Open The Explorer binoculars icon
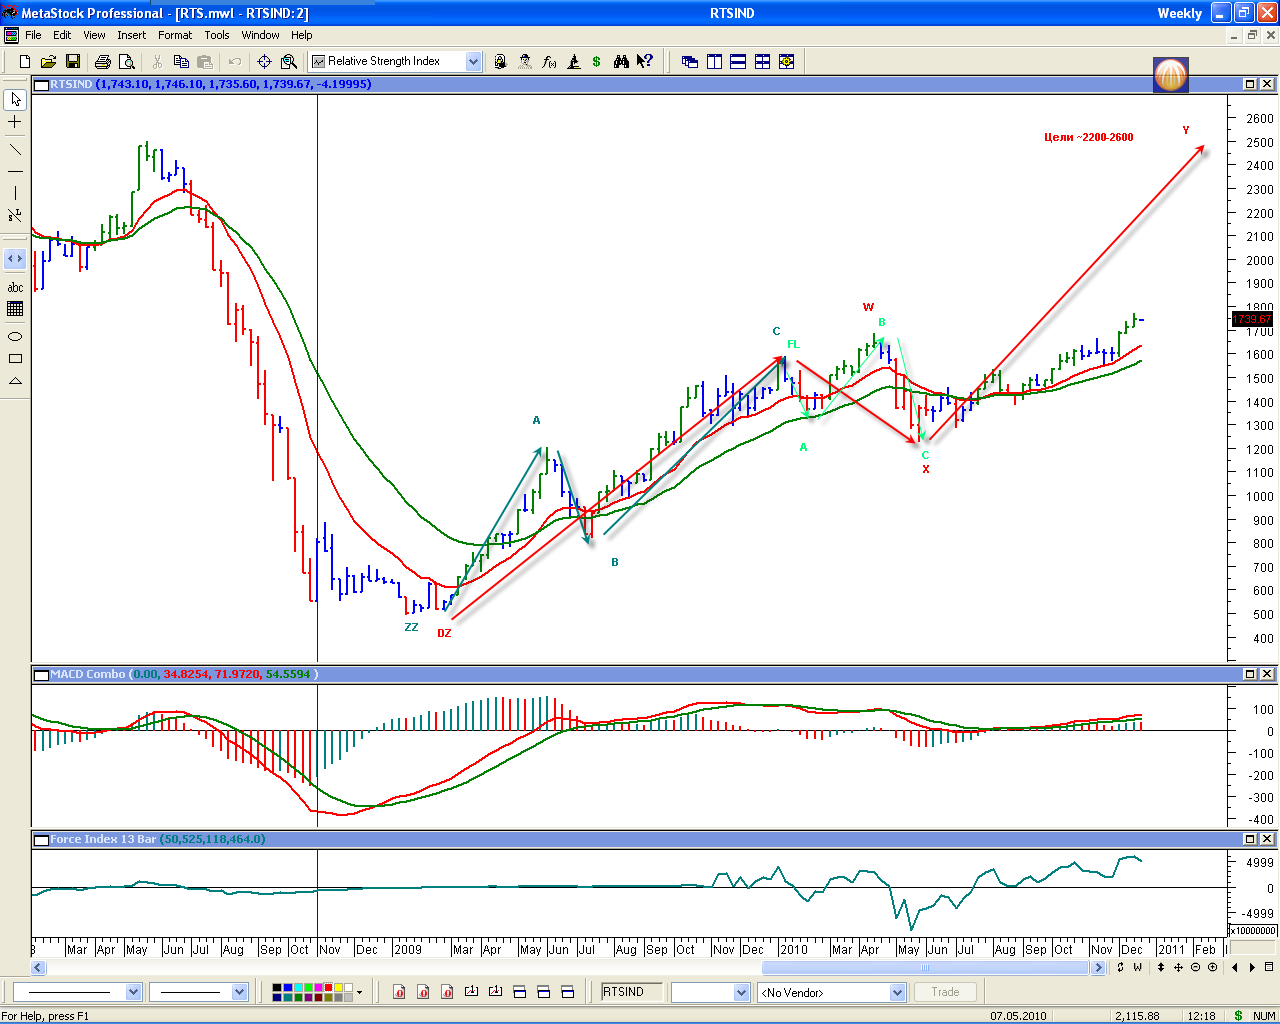This screenshot has width=1280, height=1024. (621, 62)
